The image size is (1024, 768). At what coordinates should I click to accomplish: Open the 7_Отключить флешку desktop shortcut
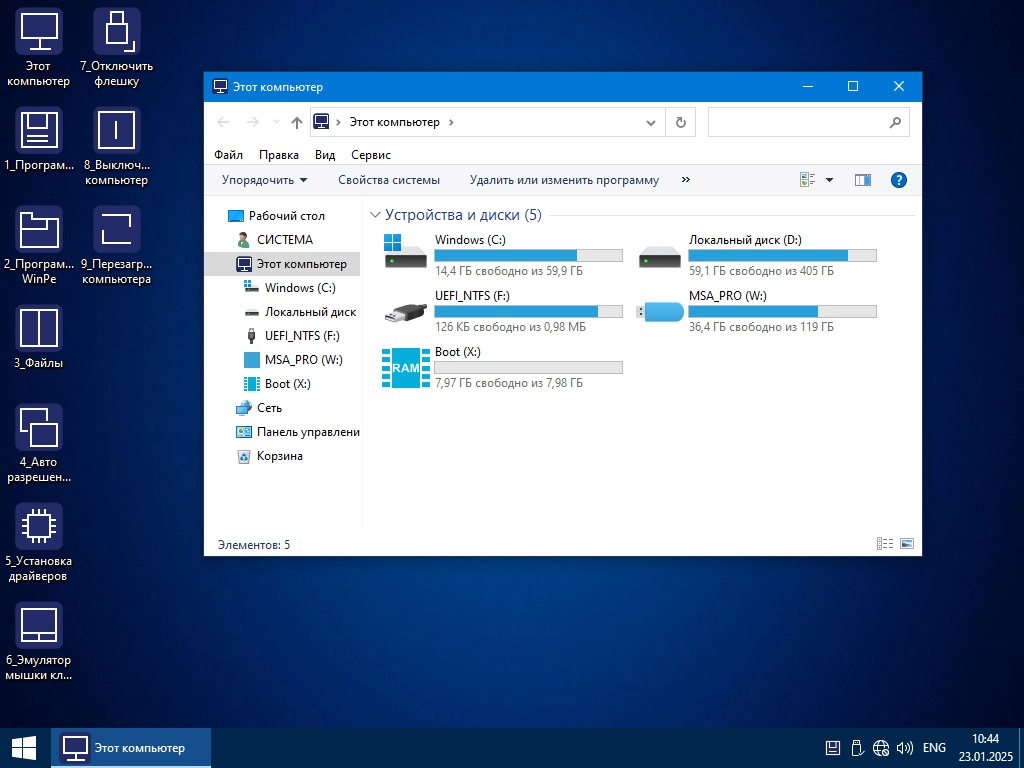(x=116, y=32)
